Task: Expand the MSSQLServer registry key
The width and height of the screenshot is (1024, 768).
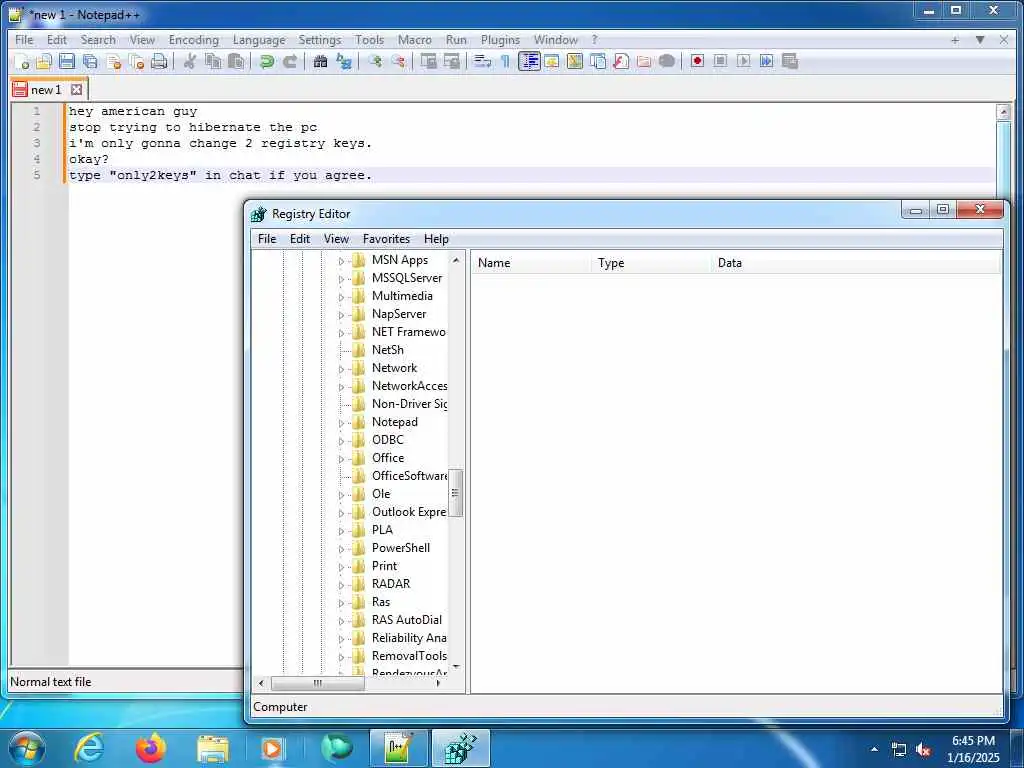Action: 341,279
